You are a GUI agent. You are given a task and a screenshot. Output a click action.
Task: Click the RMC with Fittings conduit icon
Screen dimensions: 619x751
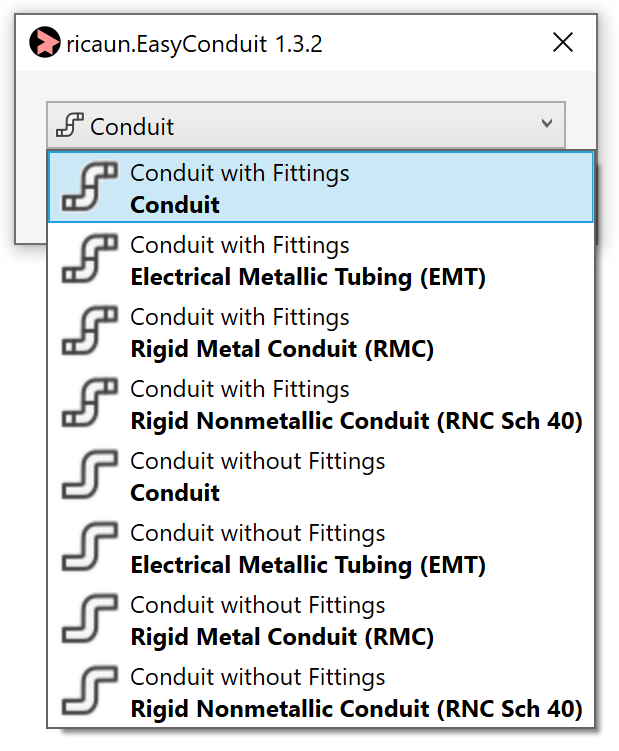pos(89,332)
